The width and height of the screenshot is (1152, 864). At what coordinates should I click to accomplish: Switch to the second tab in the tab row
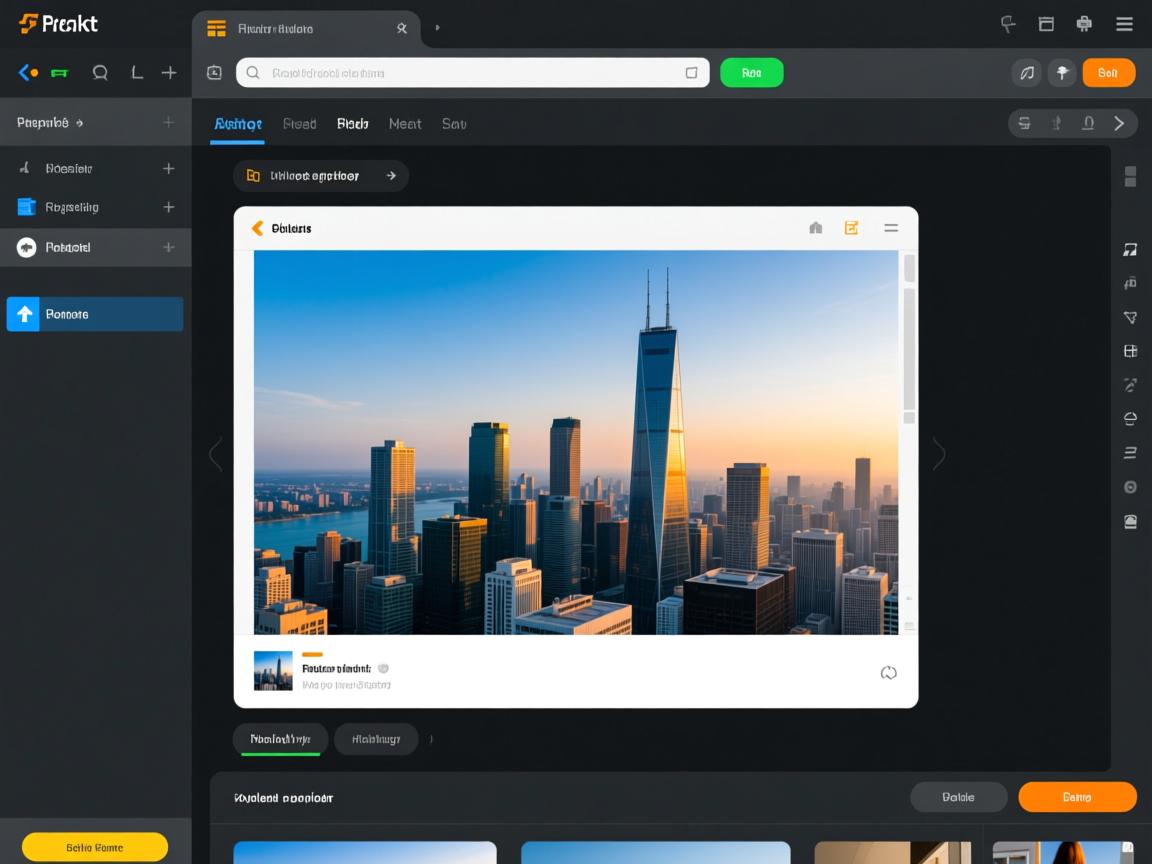tap(299, 124)
